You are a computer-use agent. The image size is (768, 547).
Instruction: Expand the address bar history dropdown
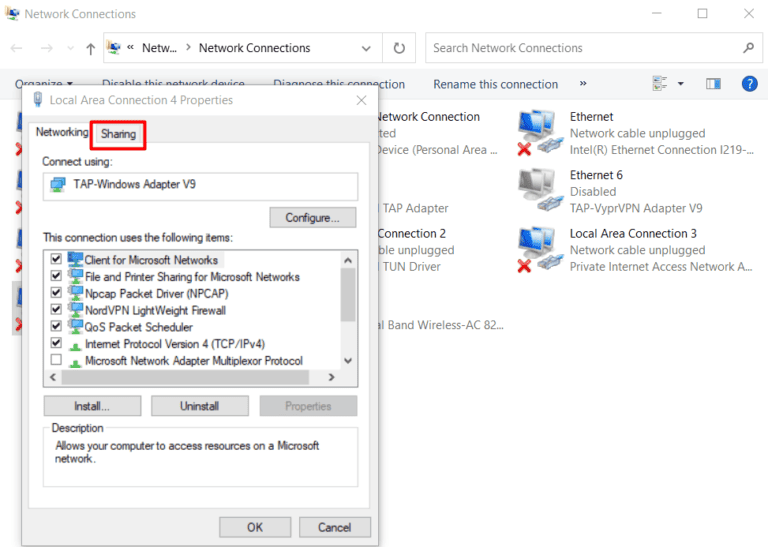point(366,48)
